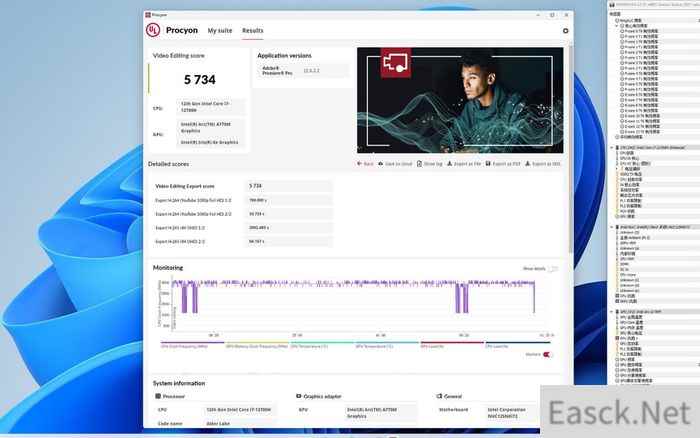Show the benchmark log

(x=429, y=164)
